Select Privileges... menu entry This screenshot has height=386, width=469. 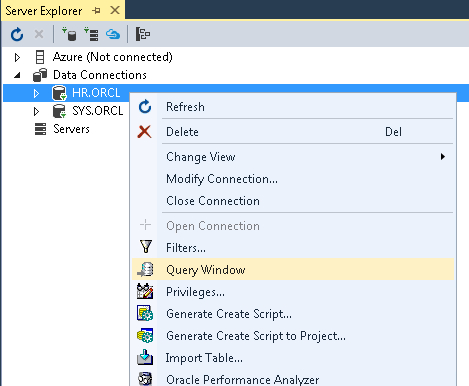tap(293, 292)
